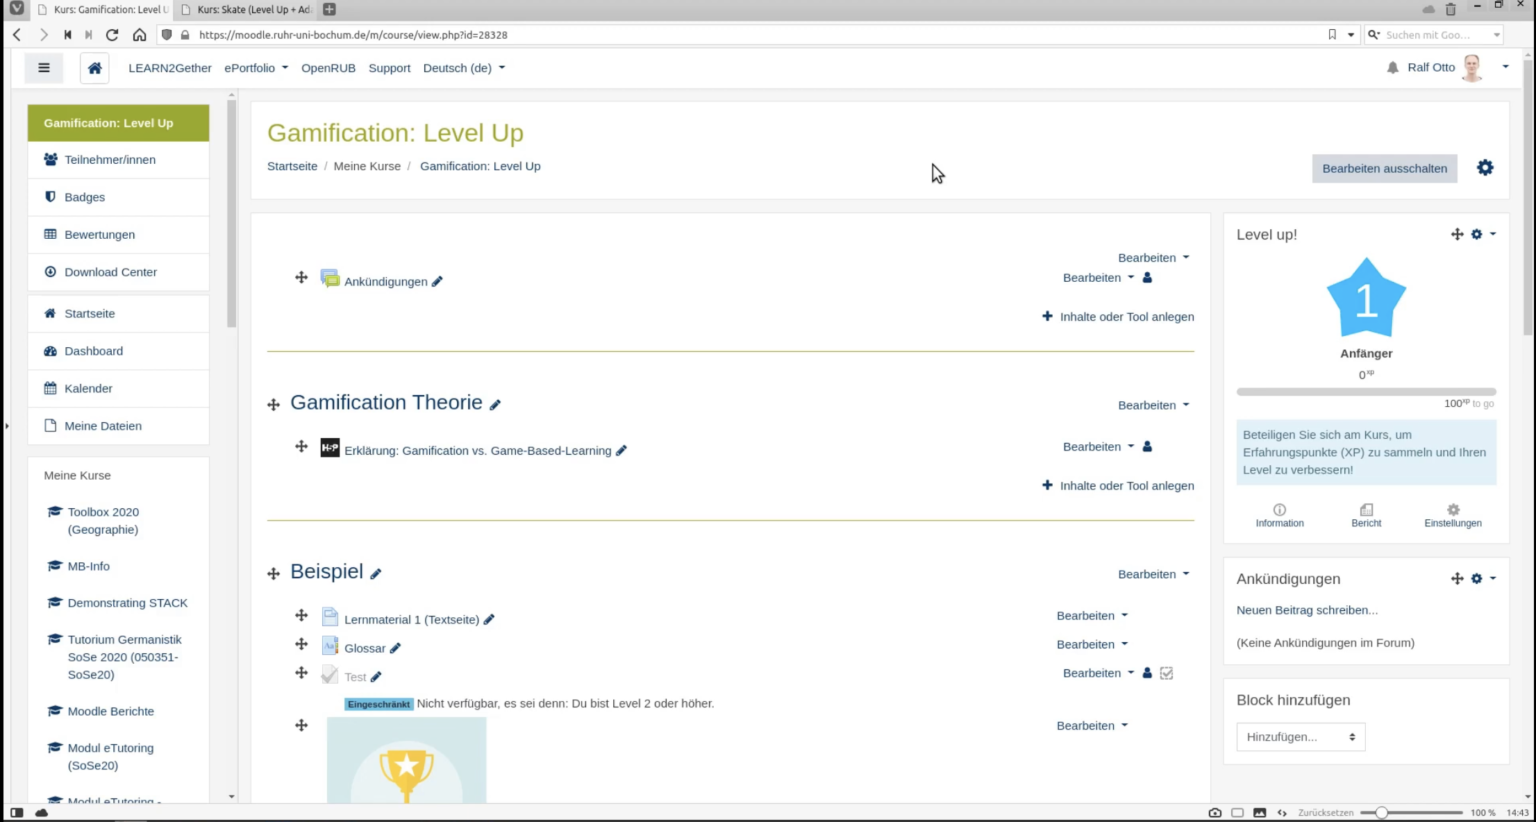Viewport: 1536px width, 822px height.
Task: Open the ePortfolio dropdown menu
Action: [256, 68]
